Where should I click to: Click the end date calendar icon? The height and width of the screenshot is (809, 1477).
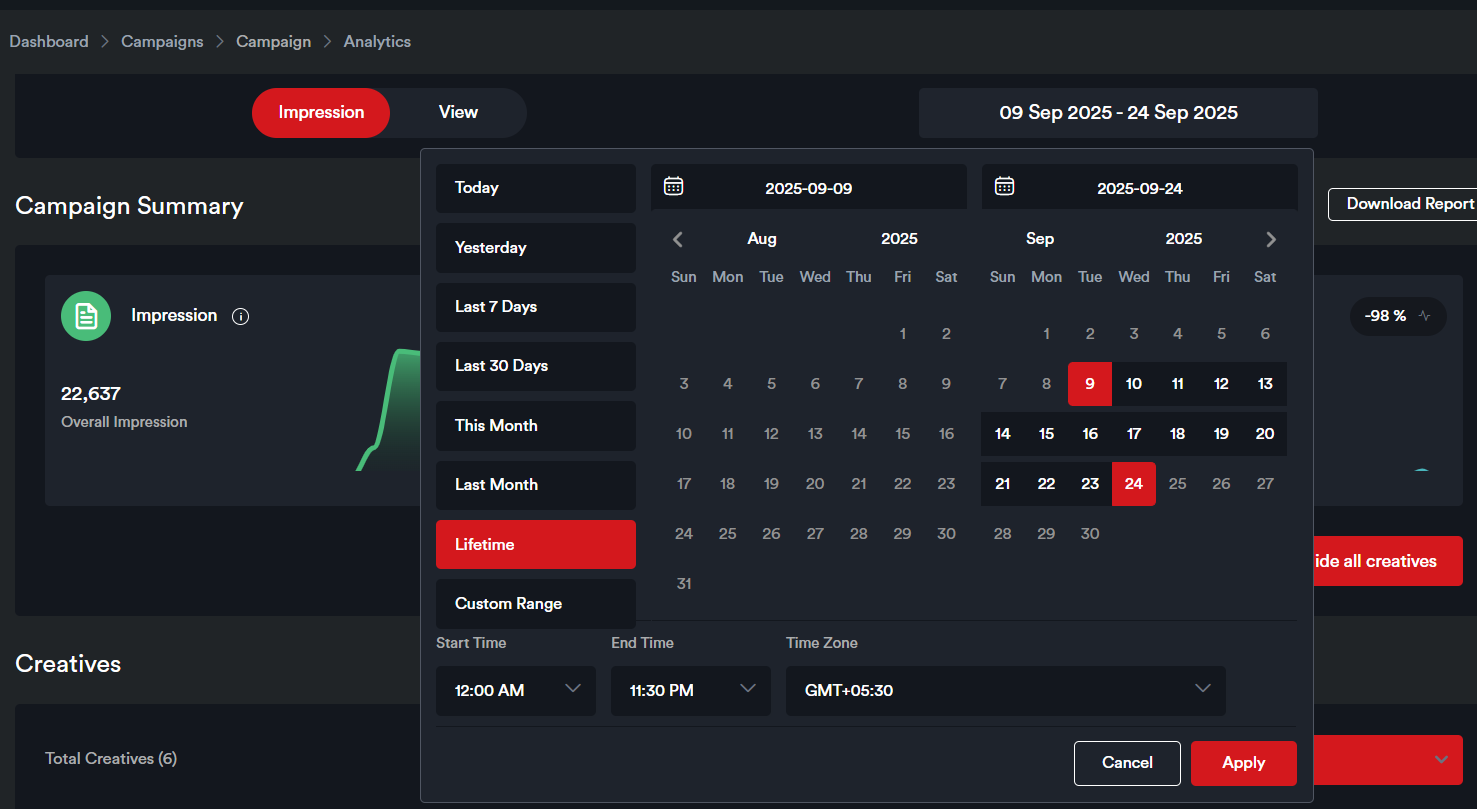(1004, 186)
